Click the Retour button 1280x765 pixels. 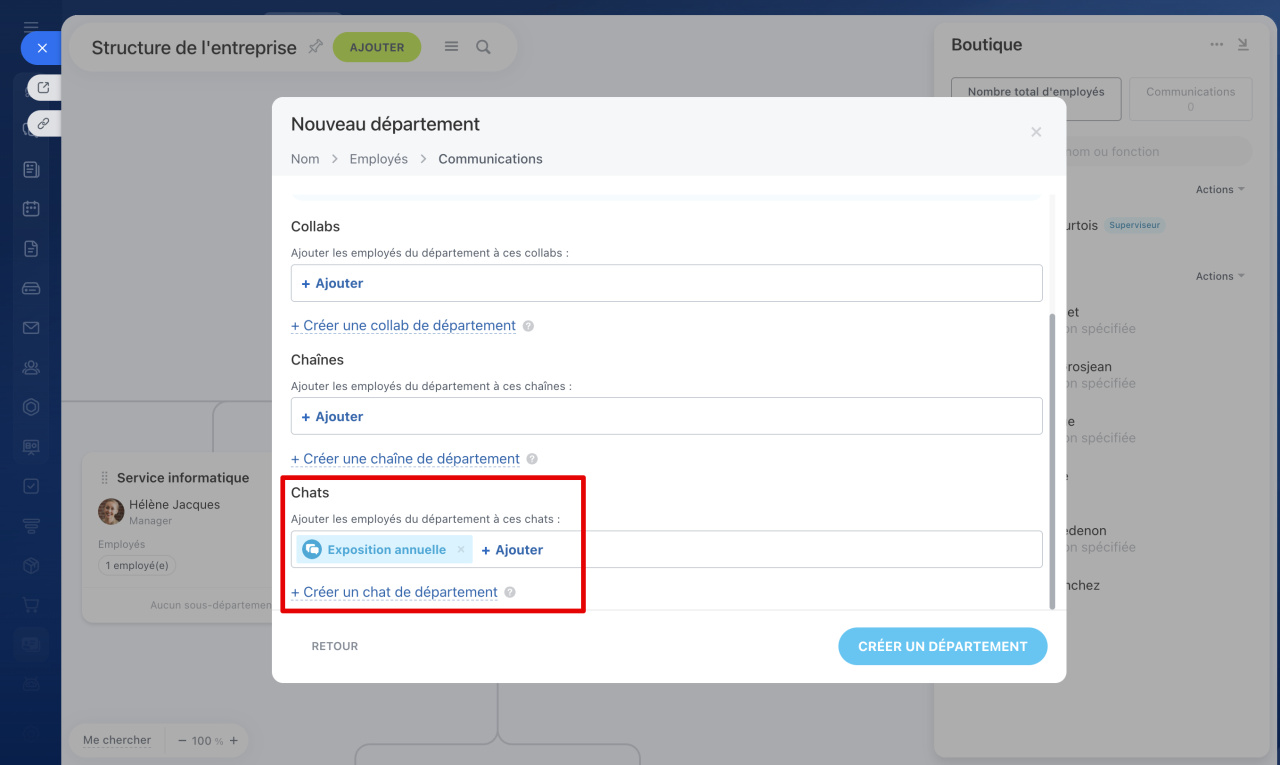[x=334, y=646]
